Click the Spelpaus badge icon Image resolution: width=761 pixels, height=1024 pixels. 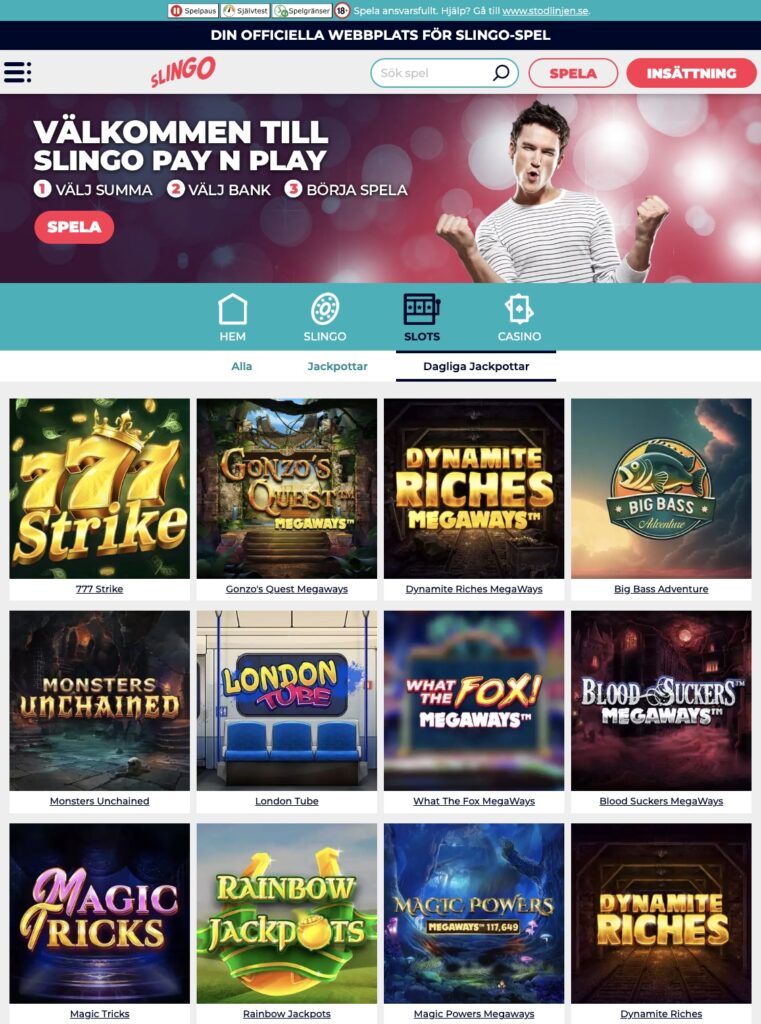pos(193,10)
